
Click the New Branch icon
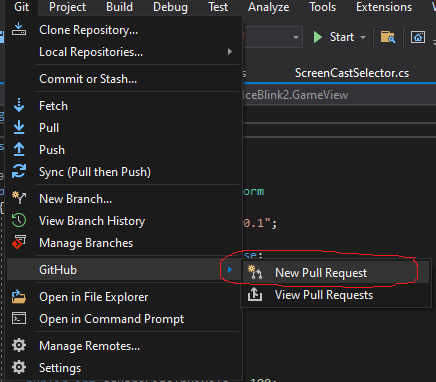19,198
